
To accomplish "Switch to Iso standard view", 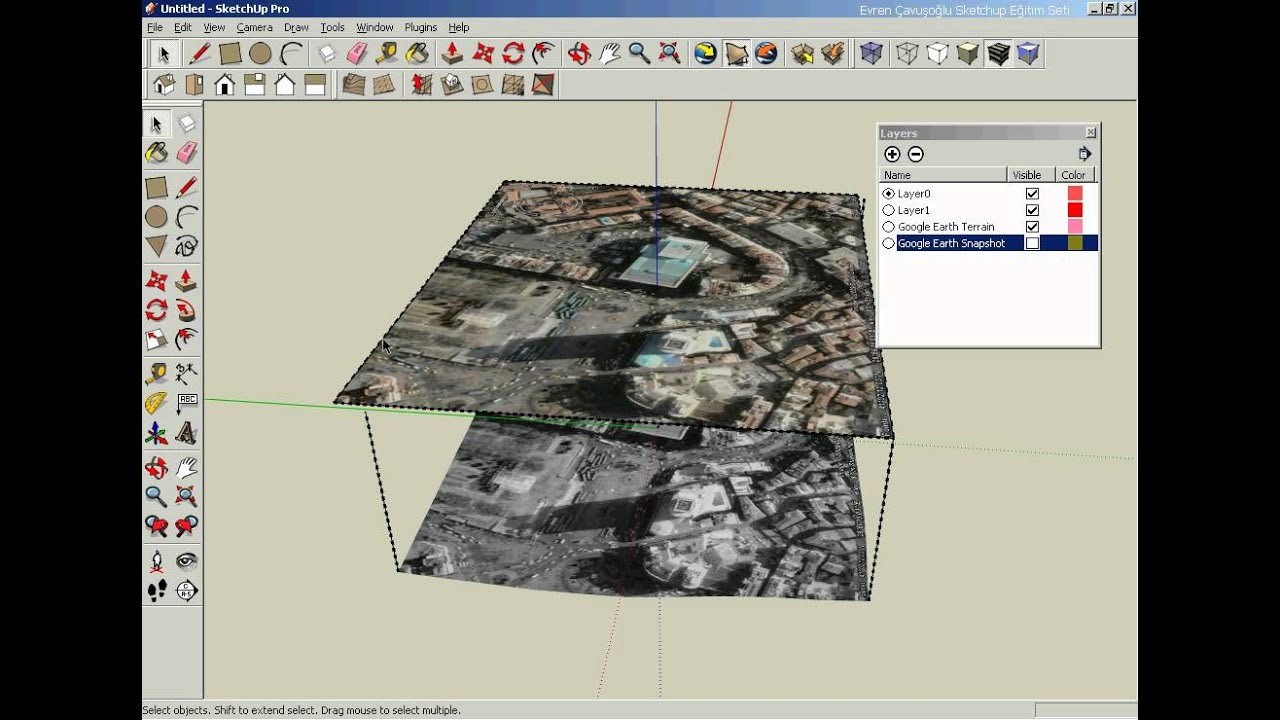I will pyautogui.click(x=164, y=85).
